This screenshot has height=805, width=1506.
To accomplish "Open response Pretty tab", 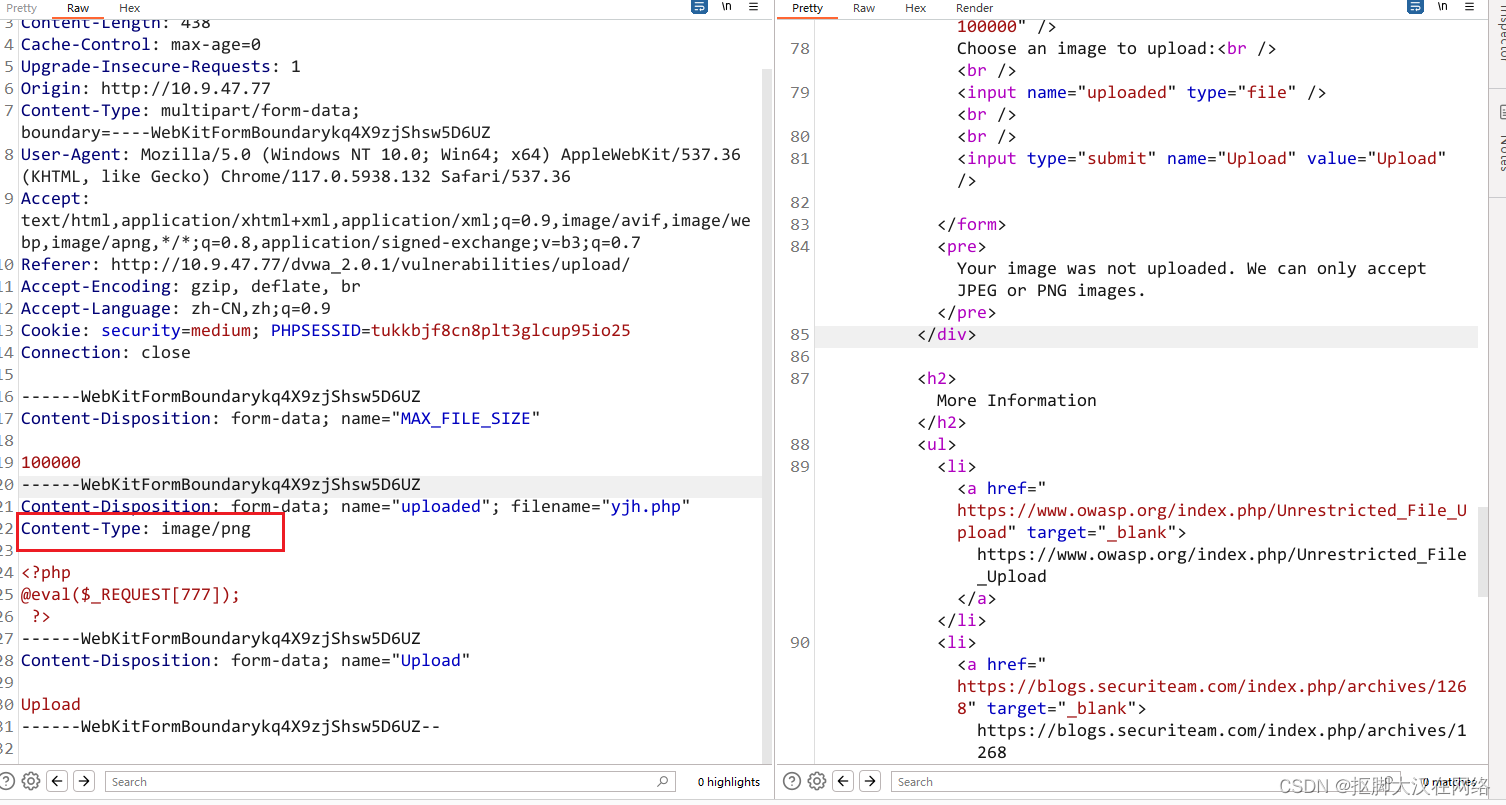I will pos(808,8).
